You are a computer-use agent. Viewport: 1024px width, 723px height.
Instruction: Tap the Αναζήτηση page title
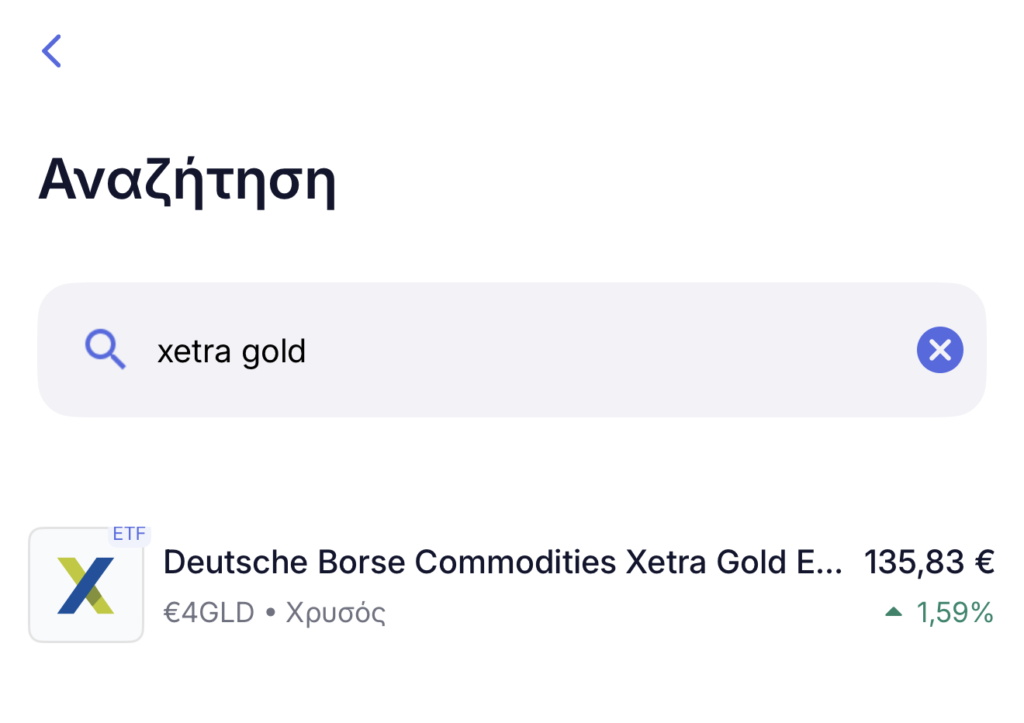[186, 180]
